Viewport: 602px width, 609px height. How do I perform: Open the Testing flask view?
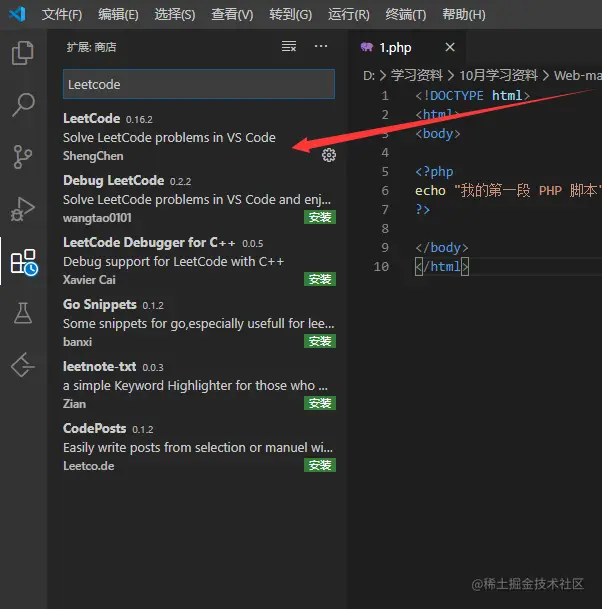[23, 313]
